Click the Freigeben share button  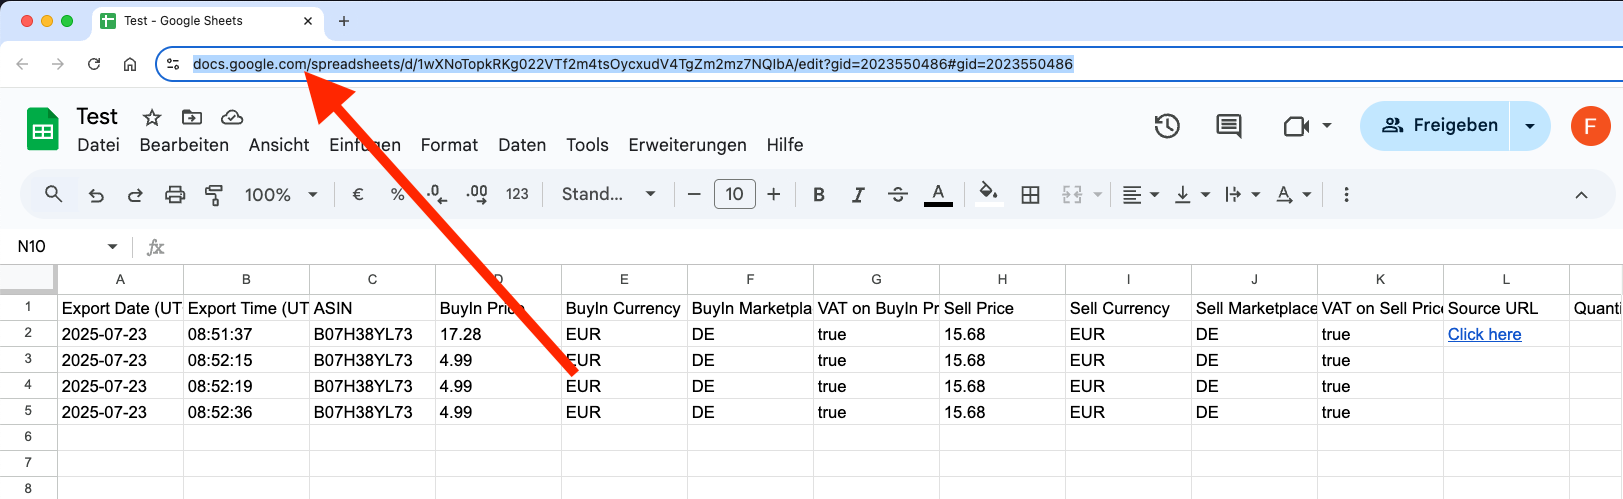[1436, 126]
